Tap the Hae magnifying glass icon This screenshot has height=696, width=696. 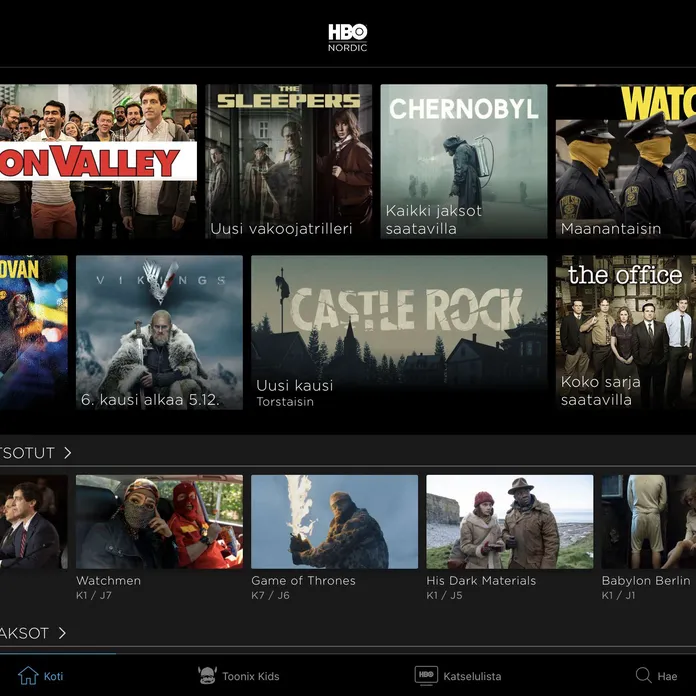click(644, 676)
